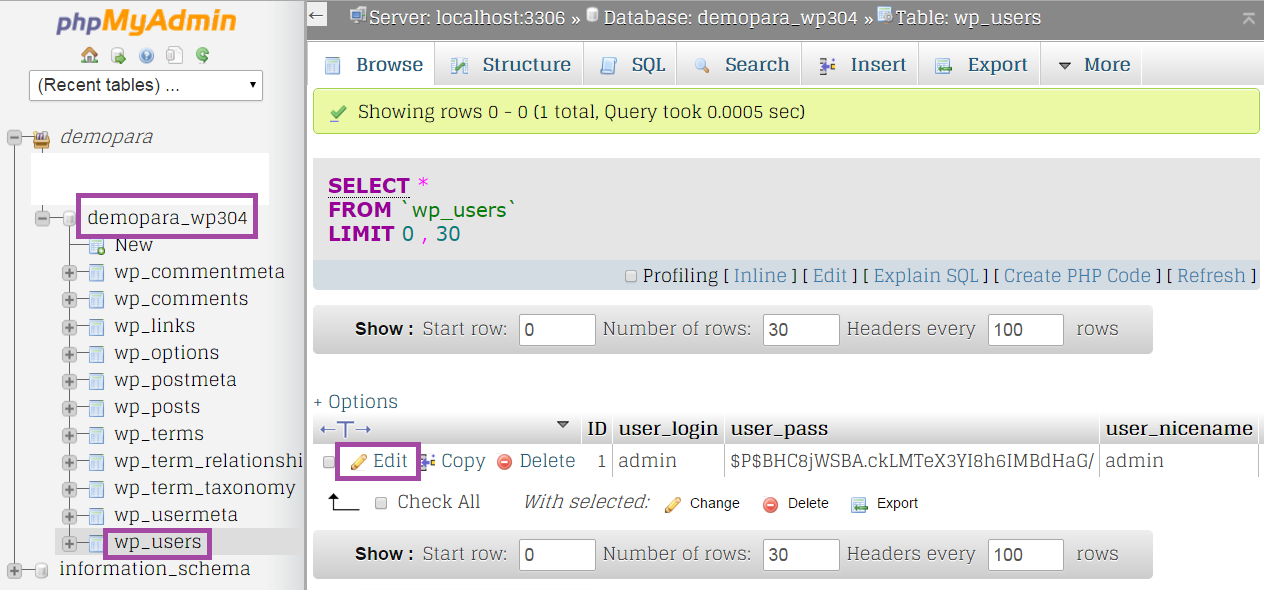Click the wp_comments table icon
The image size is (1264, 590).
(x=97, y=299)
